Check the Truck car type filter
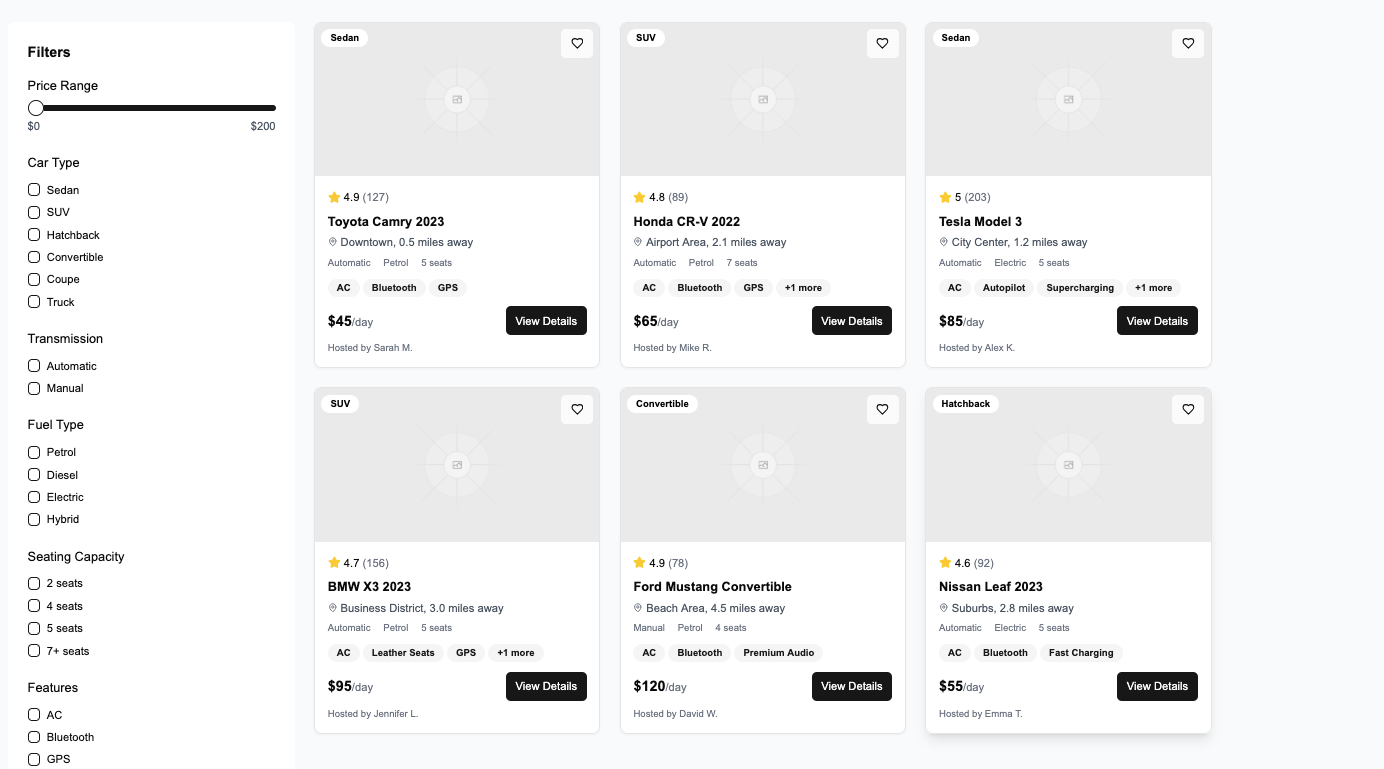1384x769 pixels. click(x=34, y=302)
